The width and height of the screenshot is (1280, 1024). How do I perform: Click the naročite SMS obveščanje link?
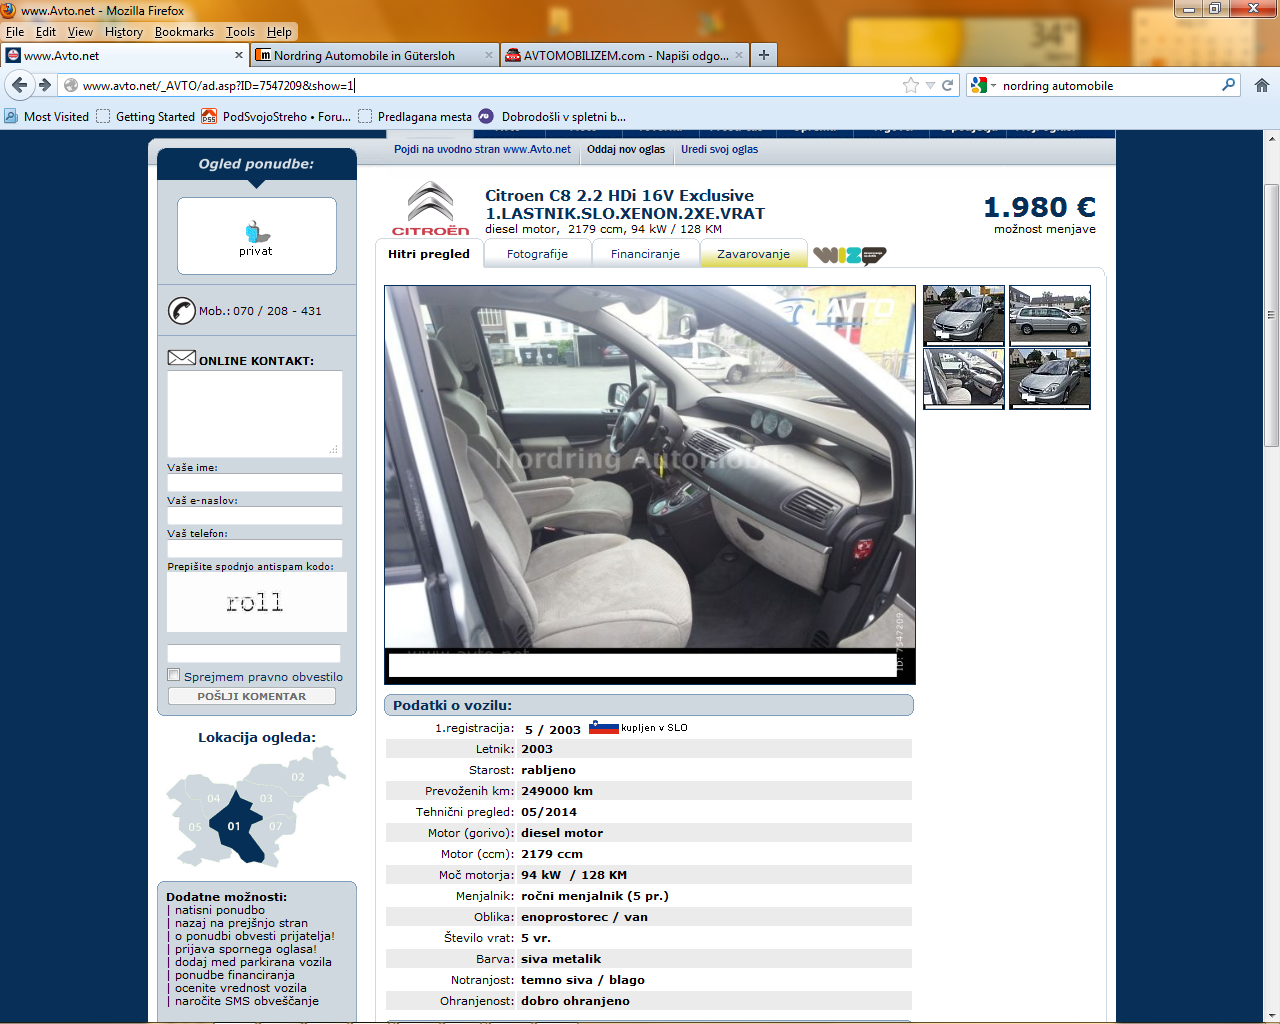tap(247, 1001)
